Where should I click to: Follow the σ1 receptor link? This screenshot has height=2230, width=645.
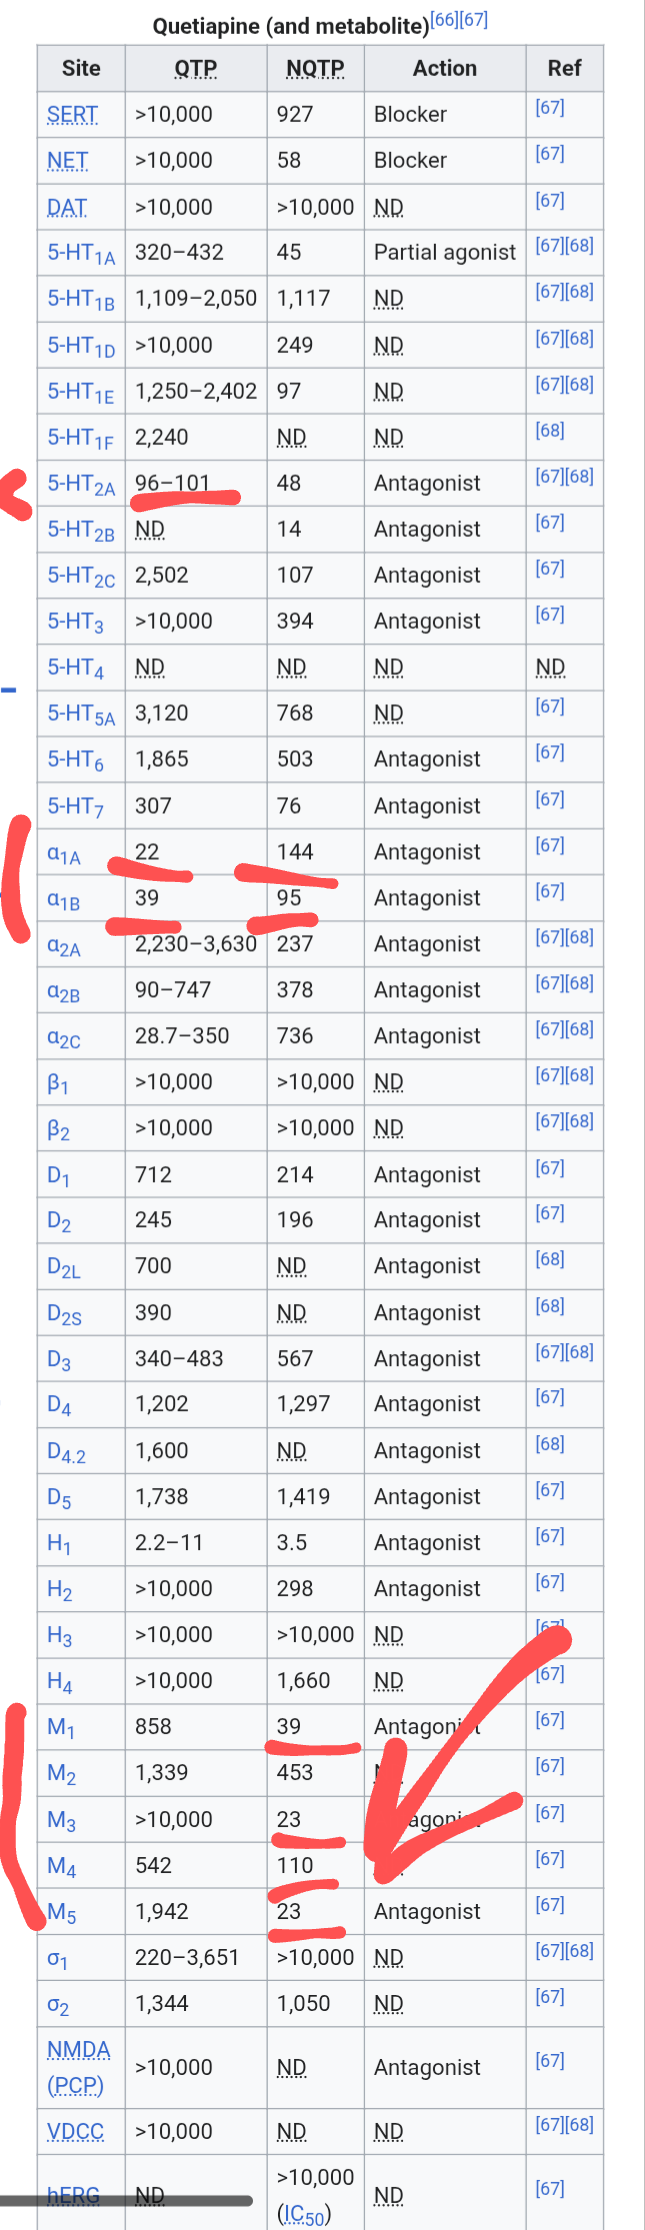pyautogui.click(x=57, y=1959)
